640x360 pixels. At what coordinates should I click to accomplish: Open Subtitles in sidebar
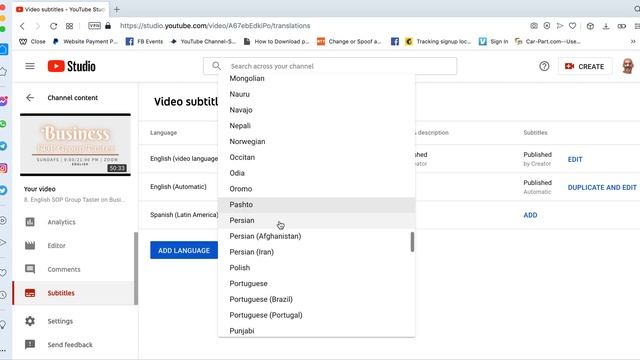pyautogui.click(x=61, y=293)
